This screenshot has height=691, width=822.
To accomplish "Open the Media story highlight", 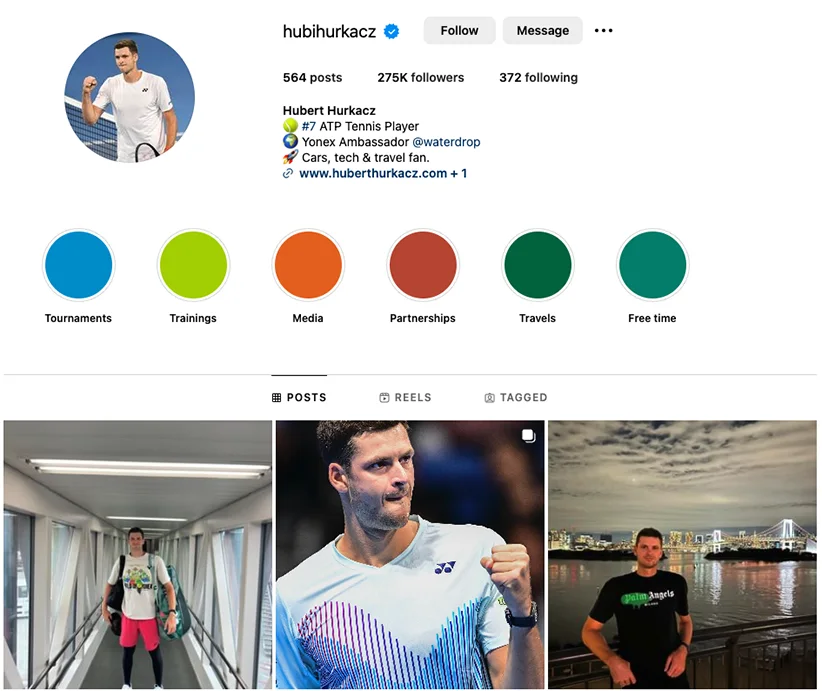I will coord(308,265).
